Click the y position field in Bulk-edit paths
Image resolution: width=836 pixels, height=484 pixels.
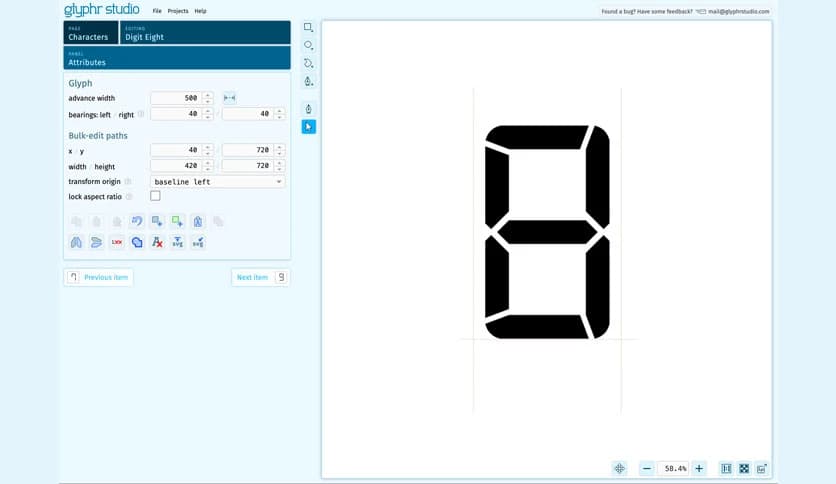[x=248, y=150]
